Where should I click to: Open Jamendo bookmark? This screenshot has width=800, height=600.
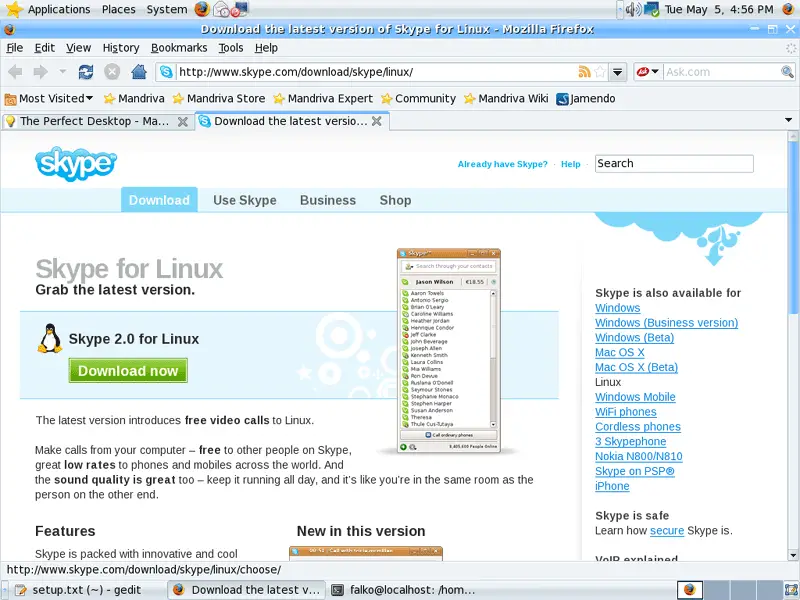point(586,98)
